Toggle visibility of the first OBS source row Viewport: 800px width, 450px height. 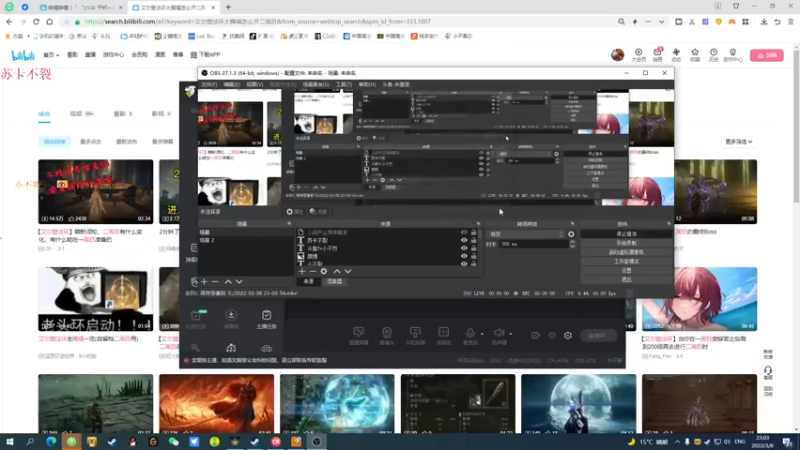click(x=464, y=232)
